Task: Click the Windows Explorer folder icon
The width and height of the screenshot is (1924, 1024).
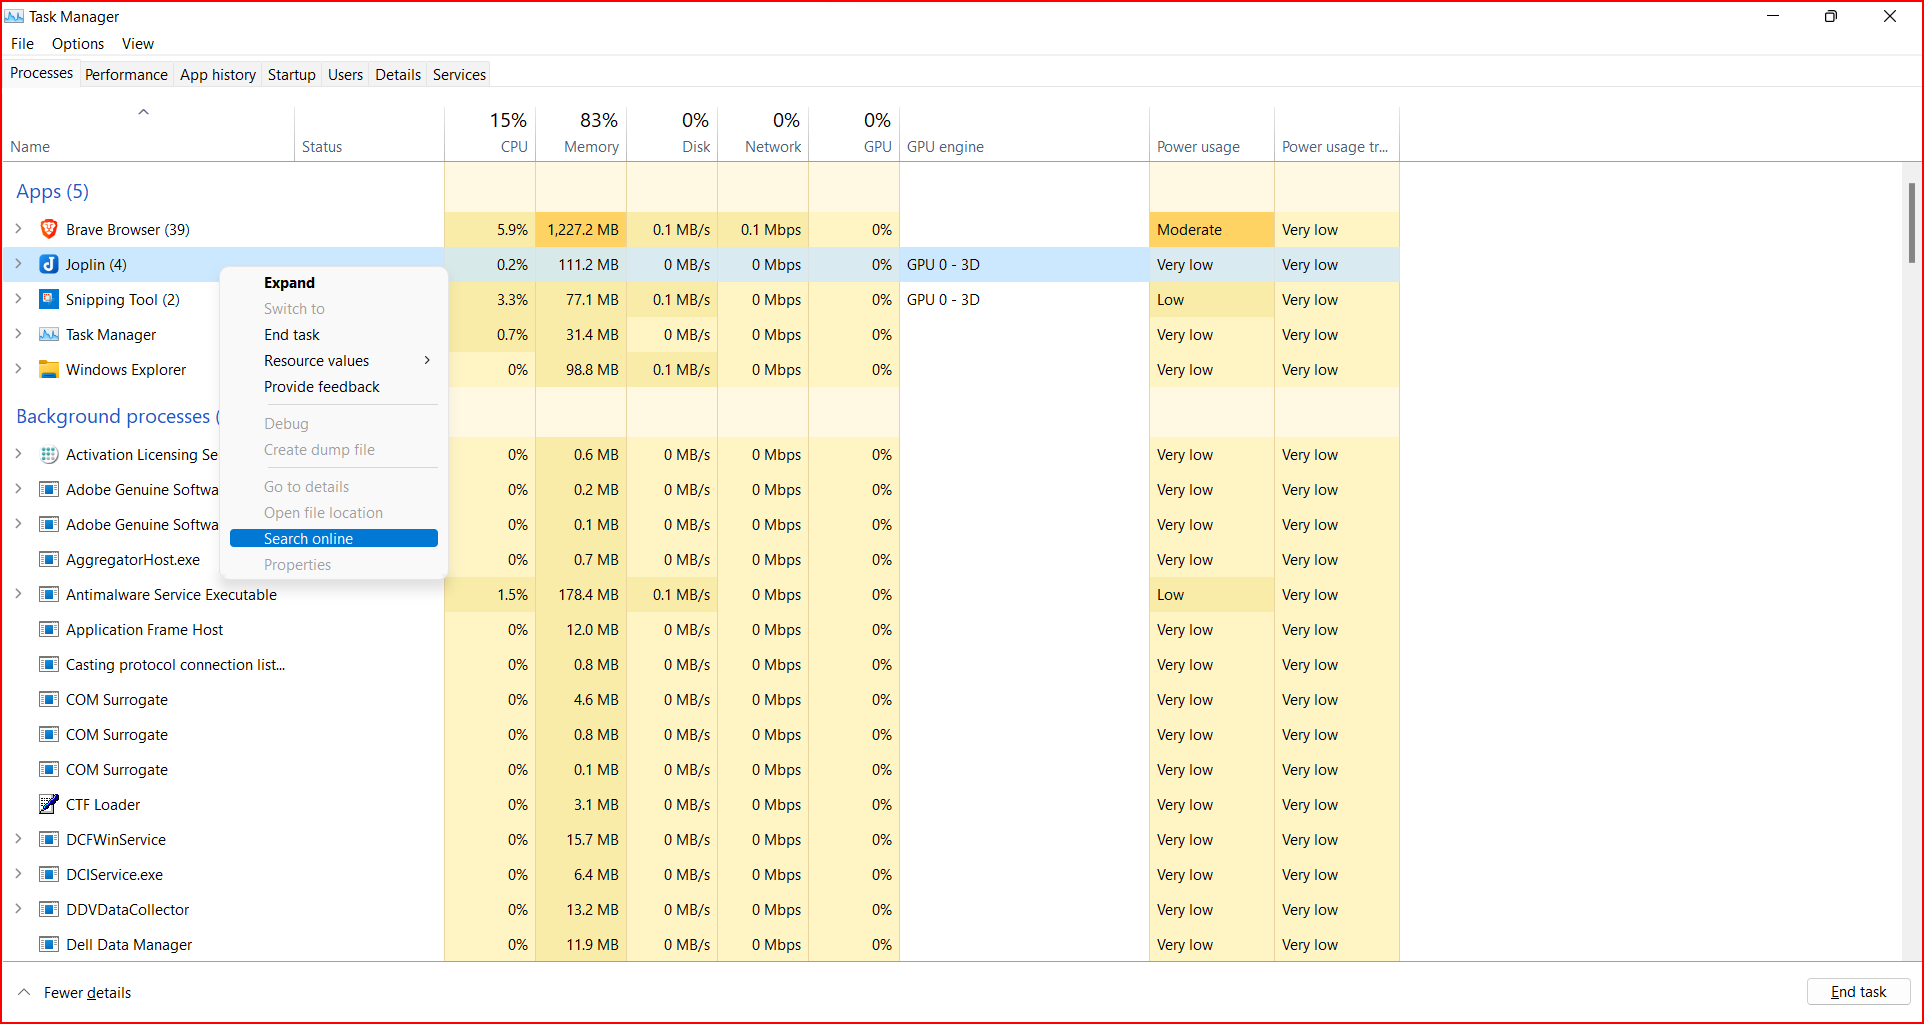Action: point(48,369)
